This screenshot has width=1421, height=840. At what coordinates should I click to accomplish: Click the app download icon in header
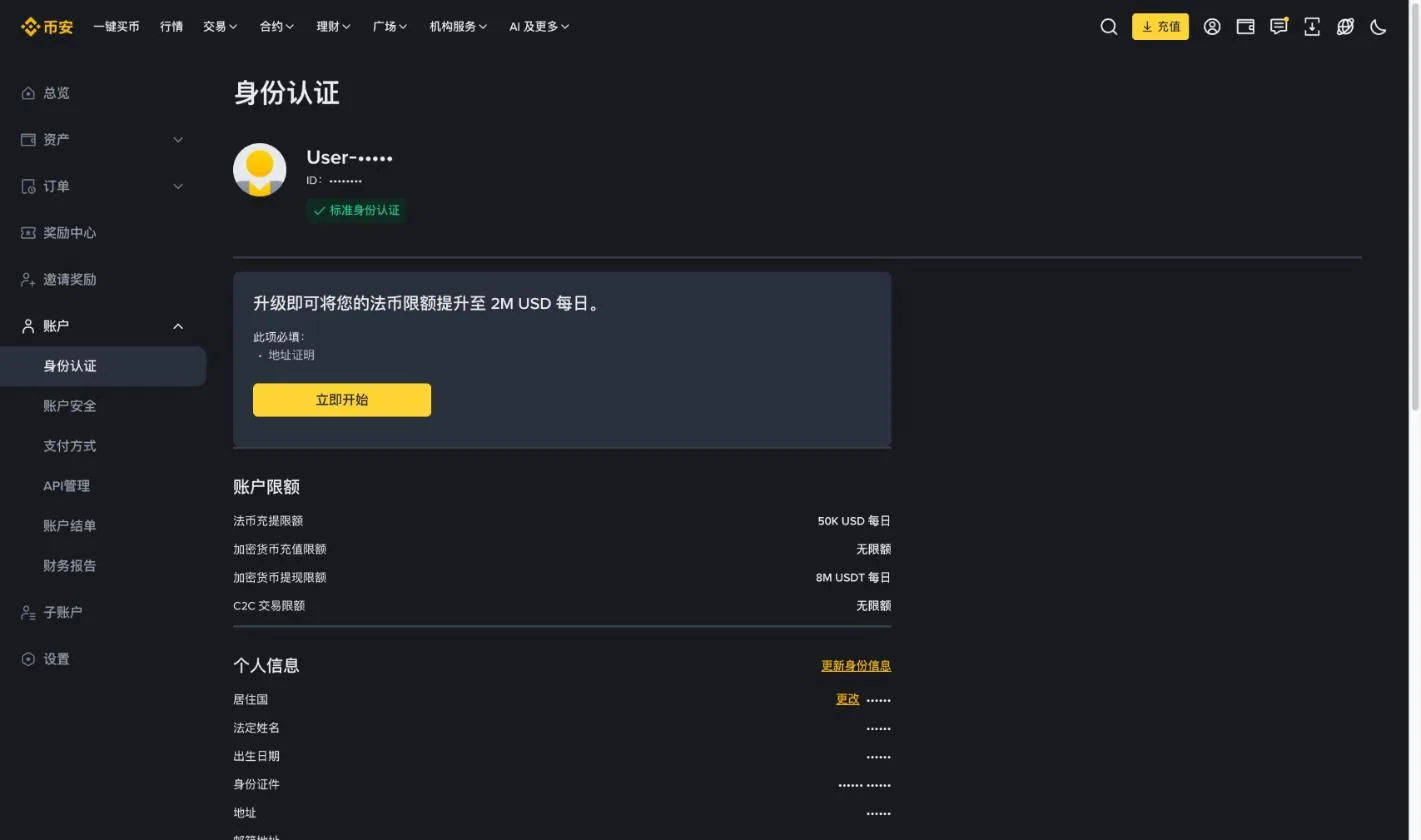click(x=1312, y=27)
